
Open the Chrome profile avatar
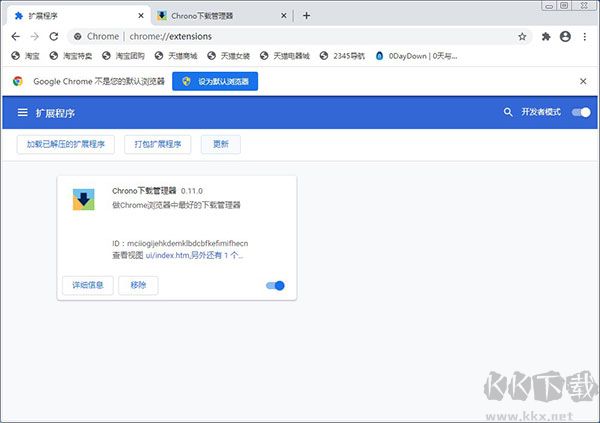pos(565,36)
